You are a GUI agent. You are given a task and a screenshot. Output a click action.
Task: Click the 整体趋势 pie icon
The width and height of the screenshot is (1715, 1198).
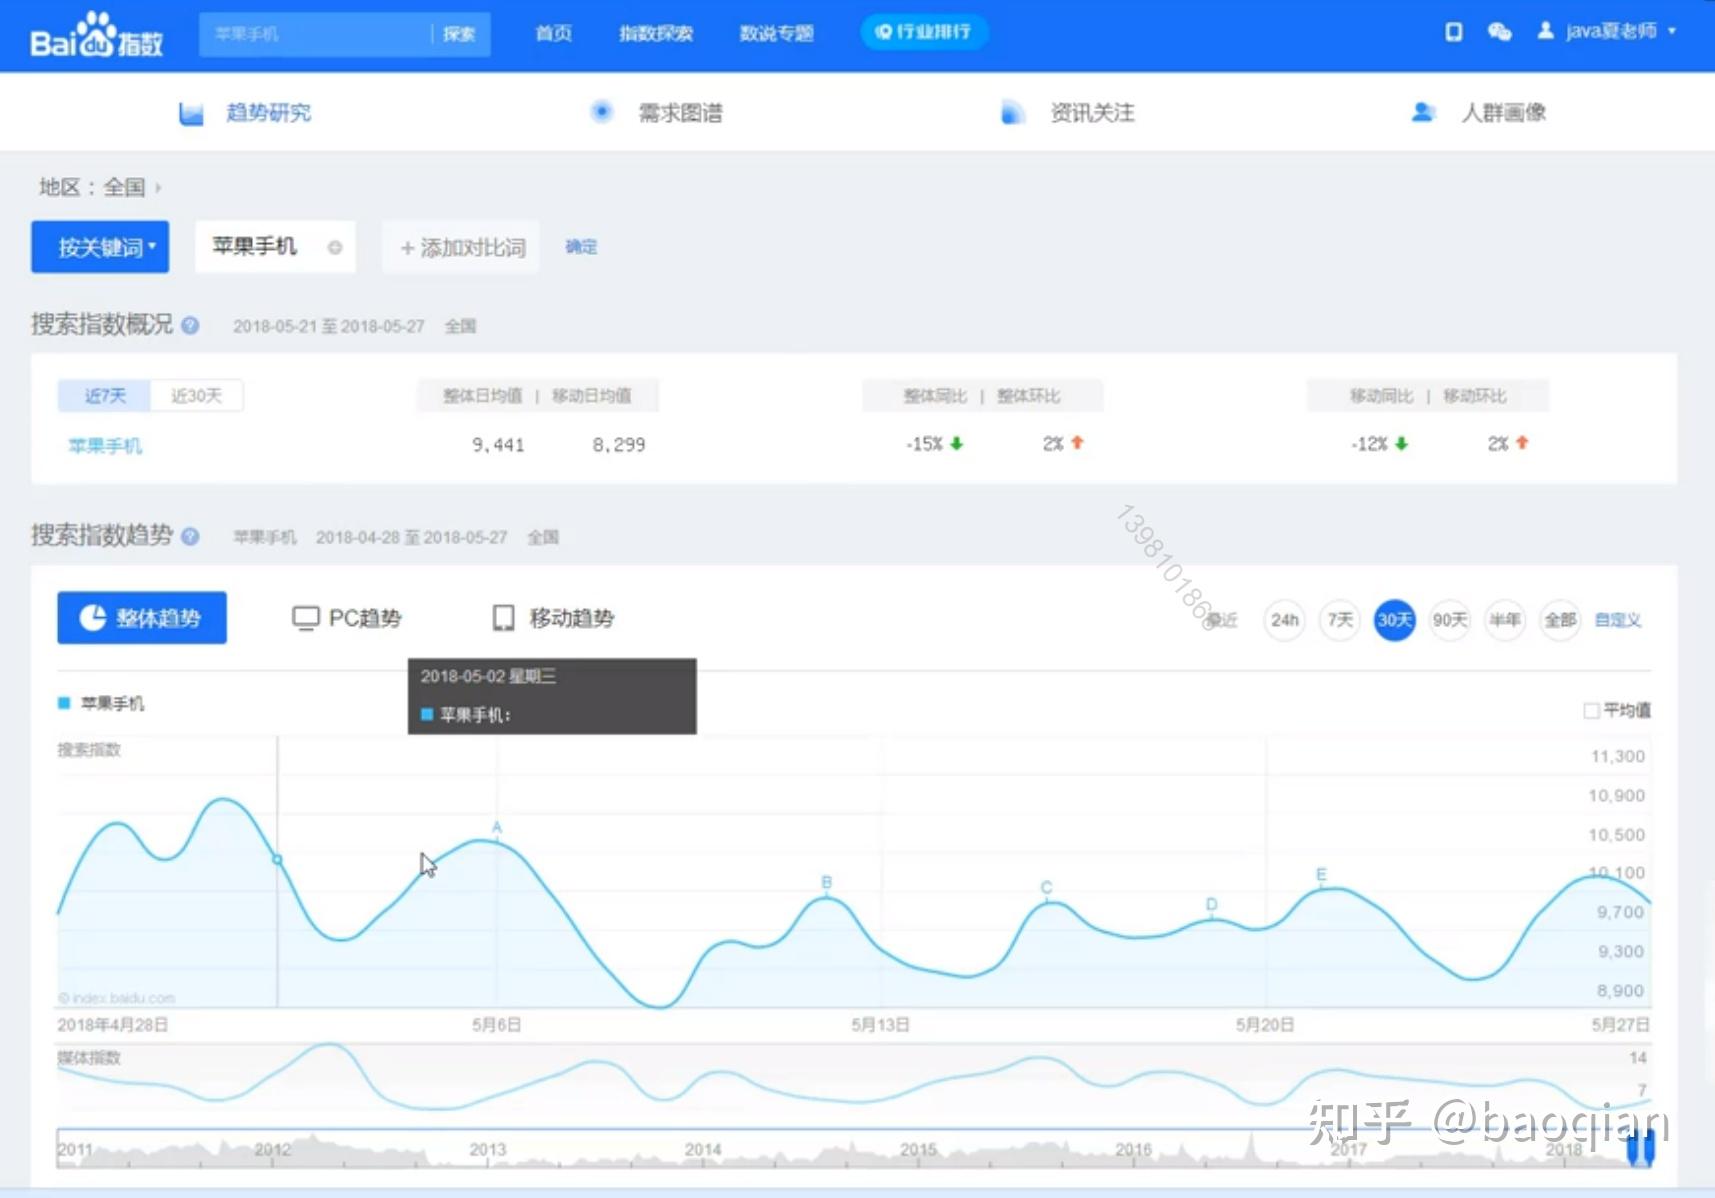(x=93, y=618)
